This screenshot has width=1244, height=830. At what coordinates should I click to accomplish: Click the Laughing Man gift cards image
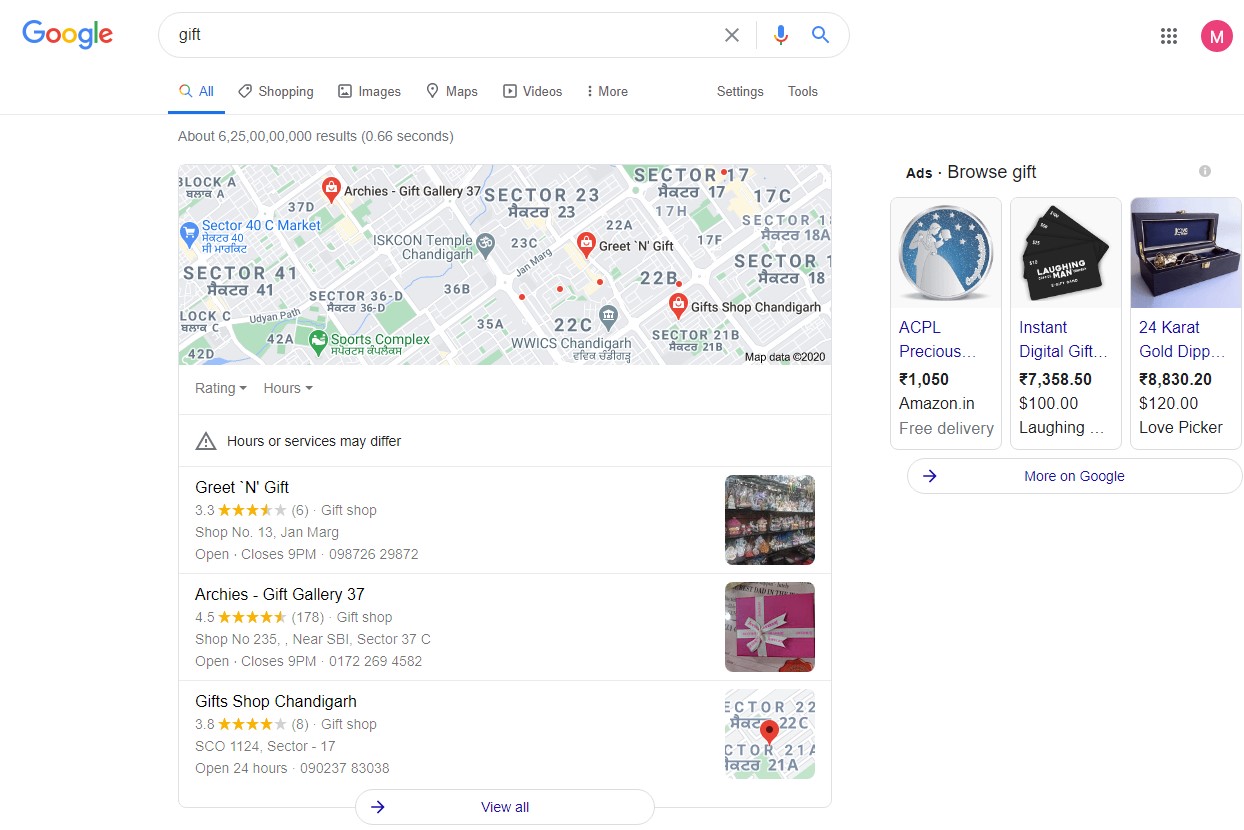(1066, 254)
